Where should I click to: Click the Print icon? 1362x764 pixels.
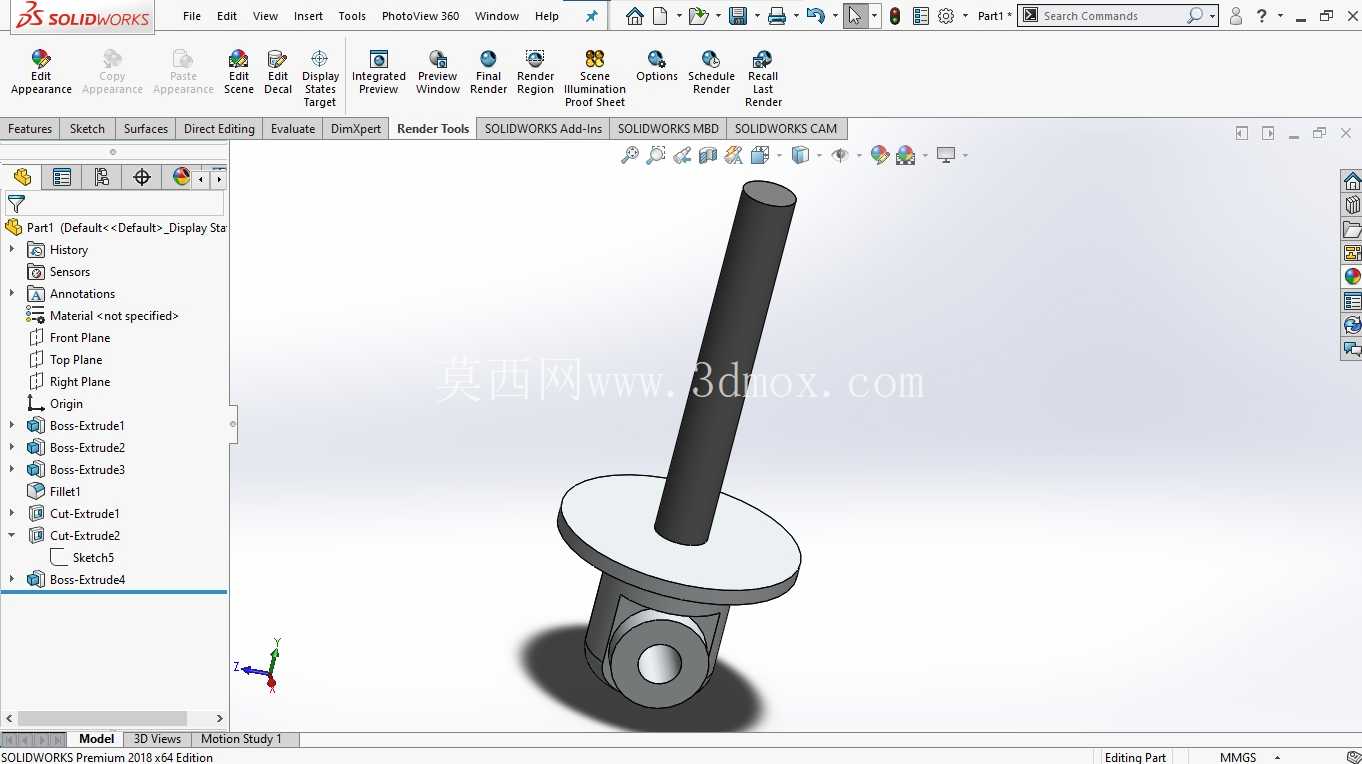point(777,16)
